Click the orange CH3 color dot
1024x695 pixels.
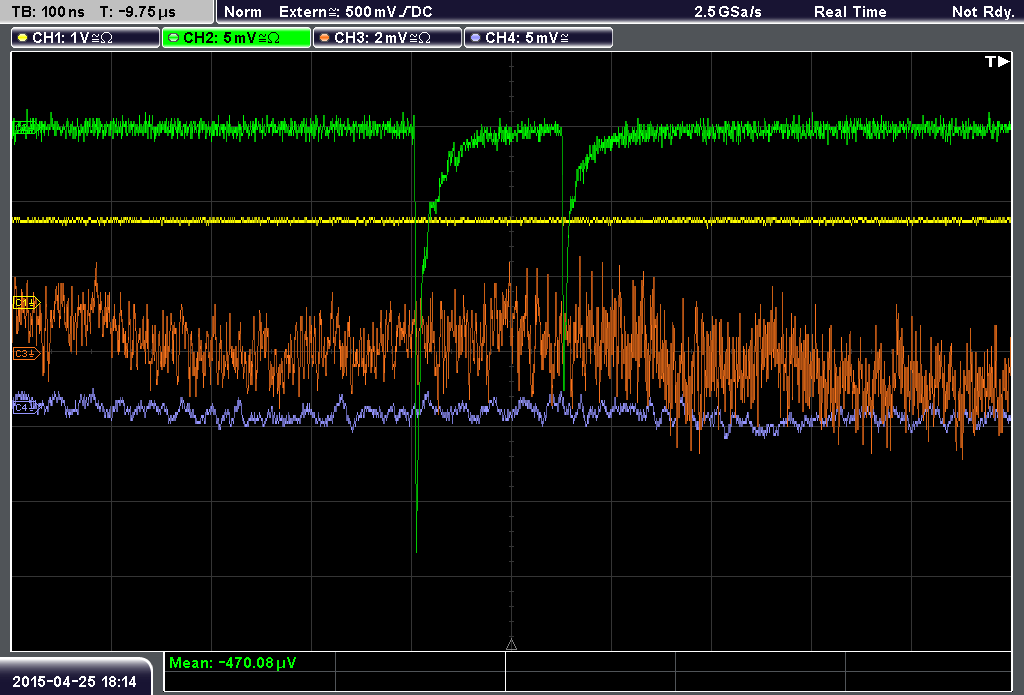pos(325,38)
